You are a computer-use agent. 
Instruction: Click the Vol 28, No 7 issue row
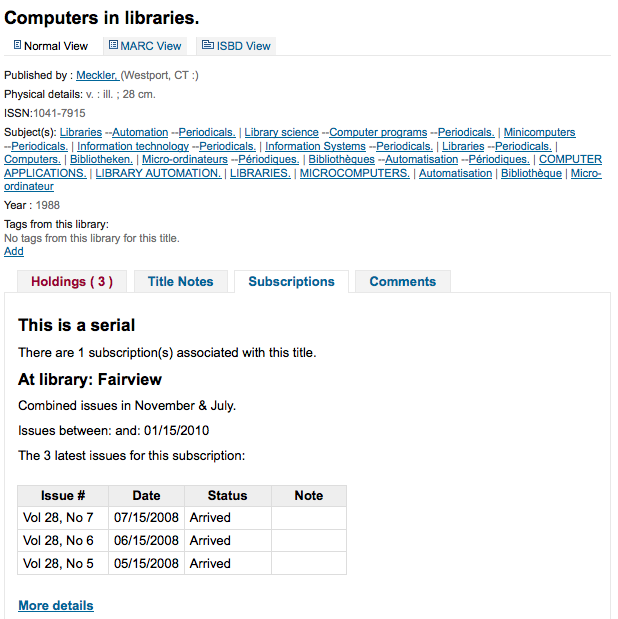182,518
